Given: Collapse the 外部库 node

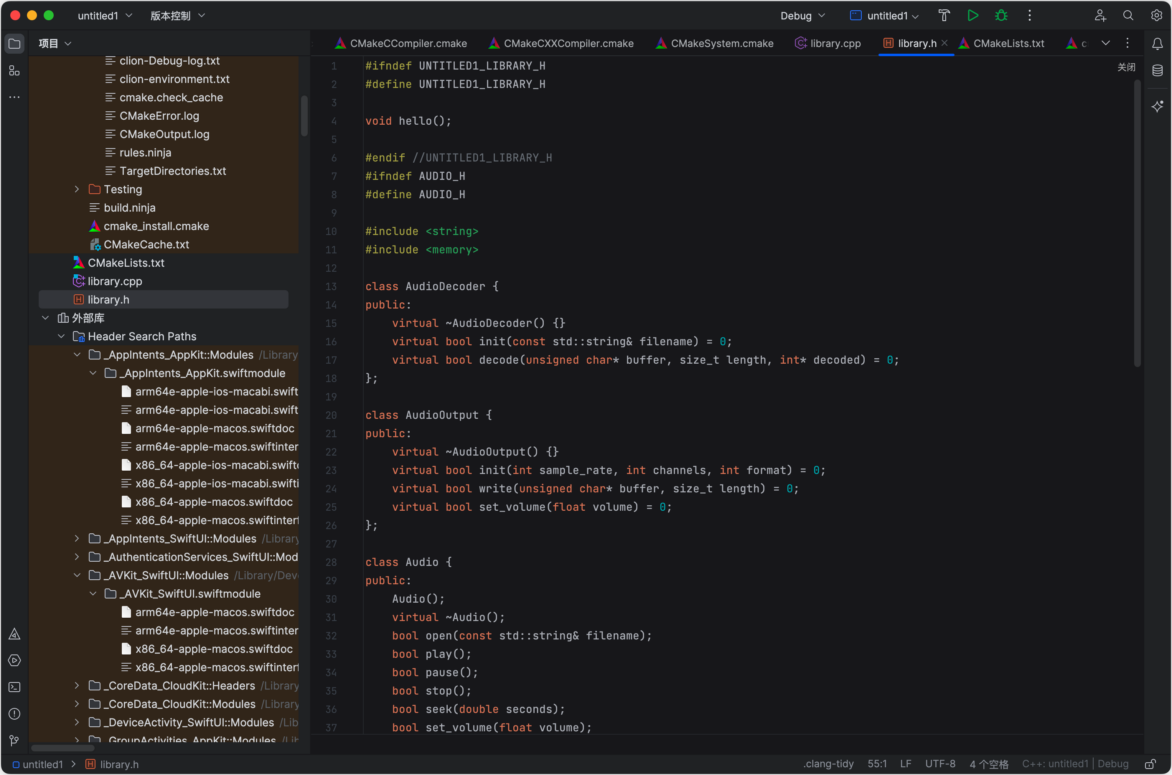Looking at the screenshot, I should point(46,318).
